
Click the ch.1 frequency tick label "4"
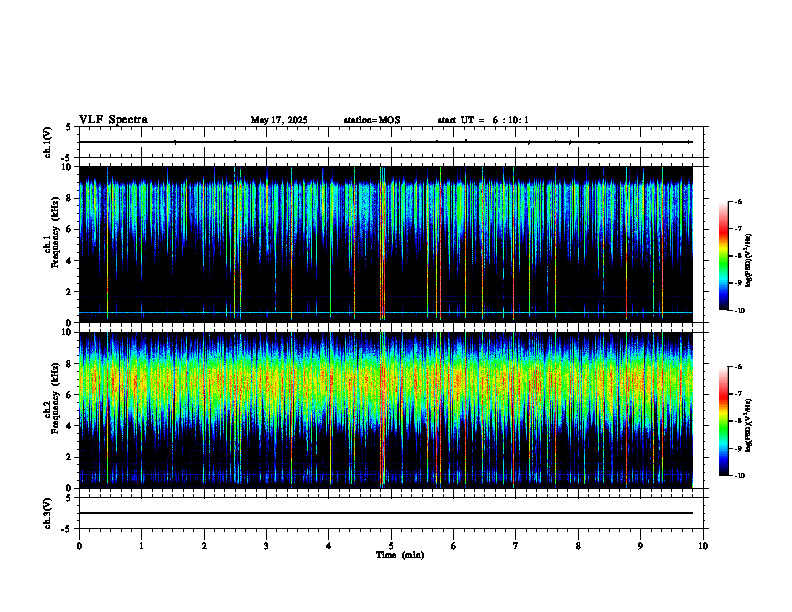click(x=70, y=261)
